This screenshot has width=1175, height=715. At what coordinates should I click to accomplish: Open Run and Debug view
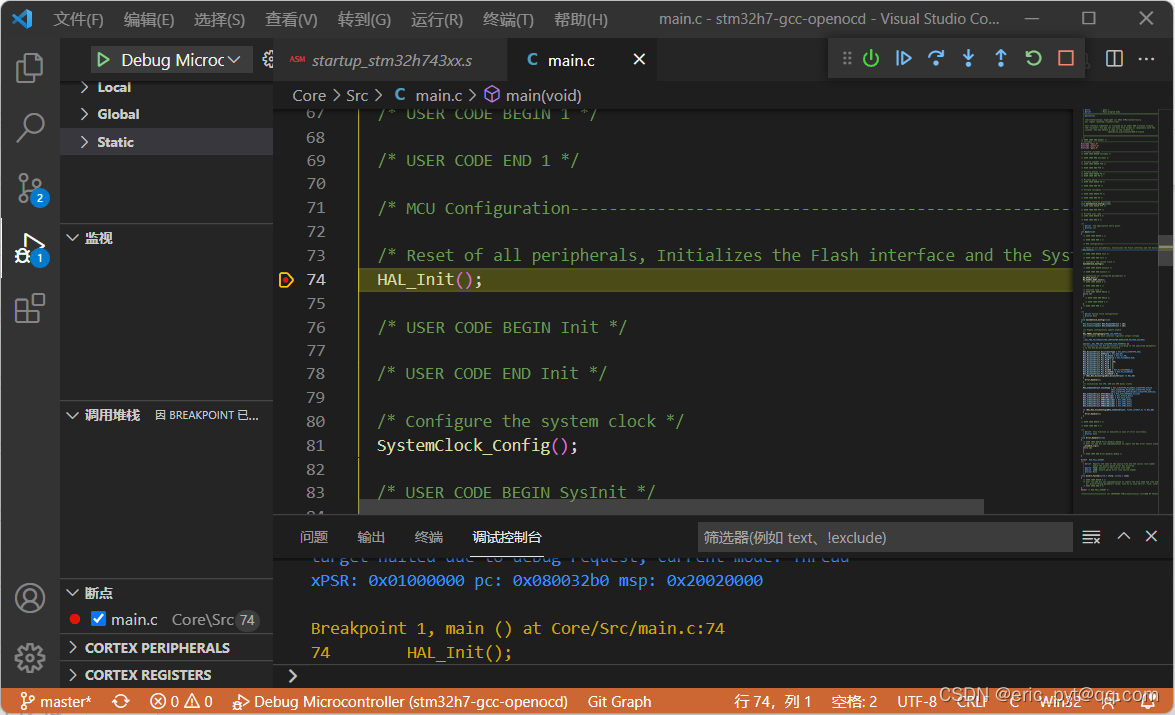point(31,248)
